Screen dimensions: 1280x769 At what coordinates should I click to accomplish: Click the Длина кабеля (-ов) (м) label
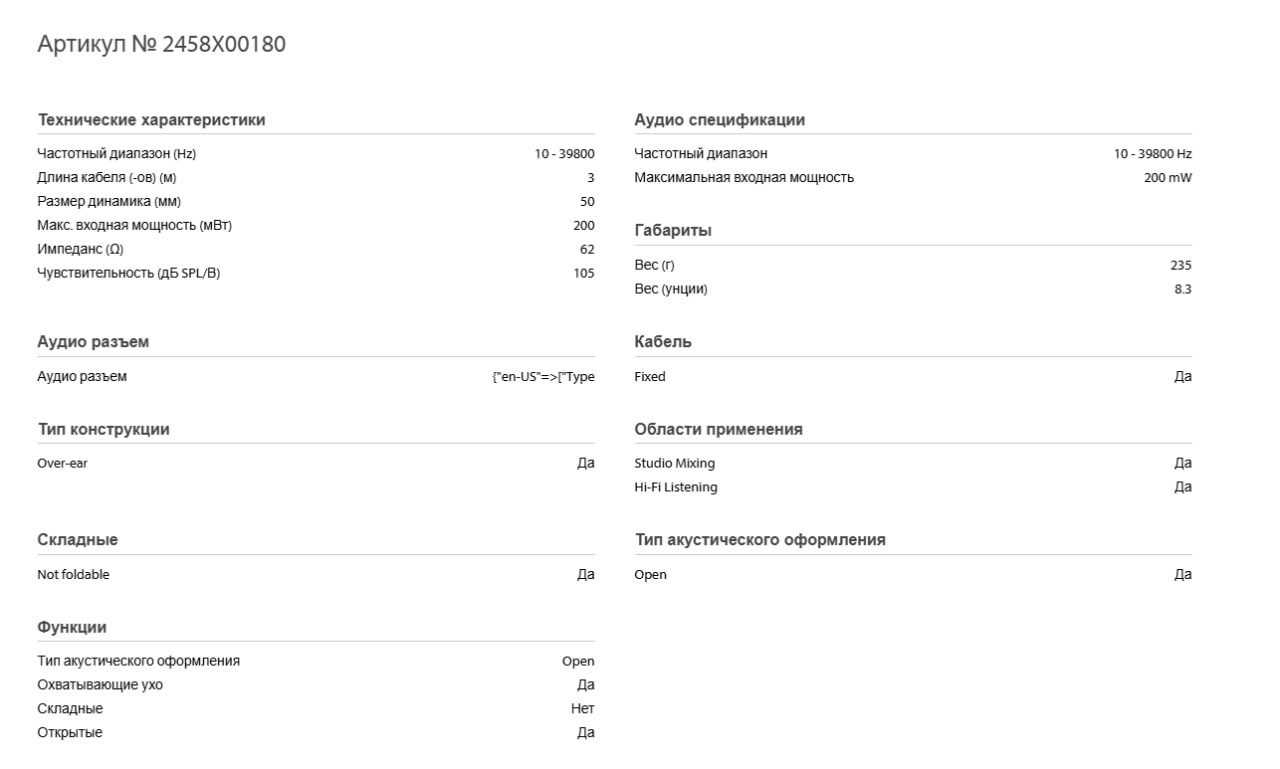pyautogui.click(x=107, y=178)
